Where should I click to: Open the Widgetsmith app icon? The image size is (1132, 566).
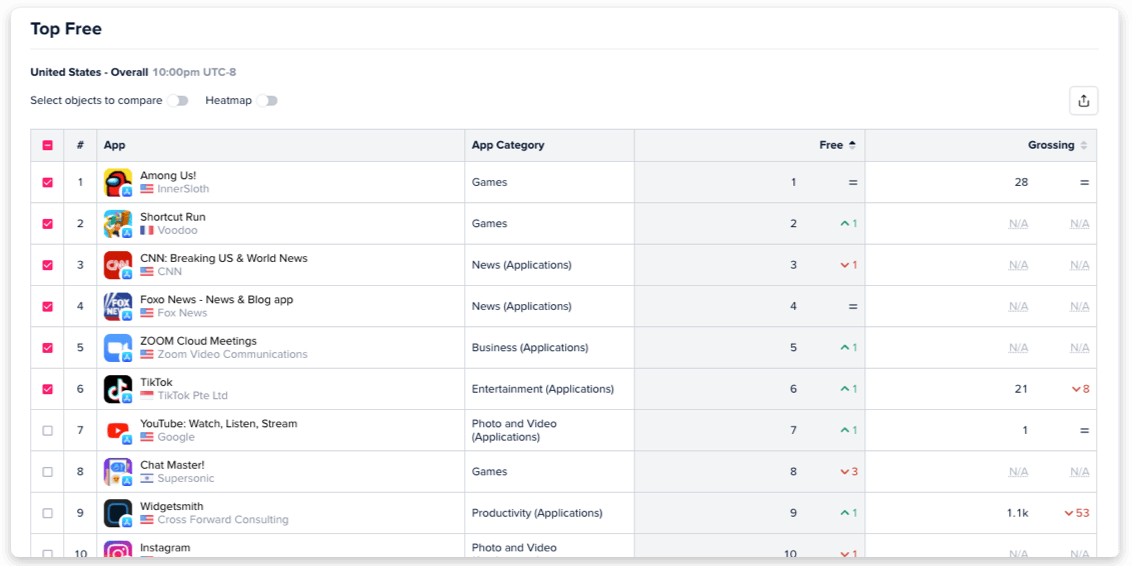click(118, 513)
